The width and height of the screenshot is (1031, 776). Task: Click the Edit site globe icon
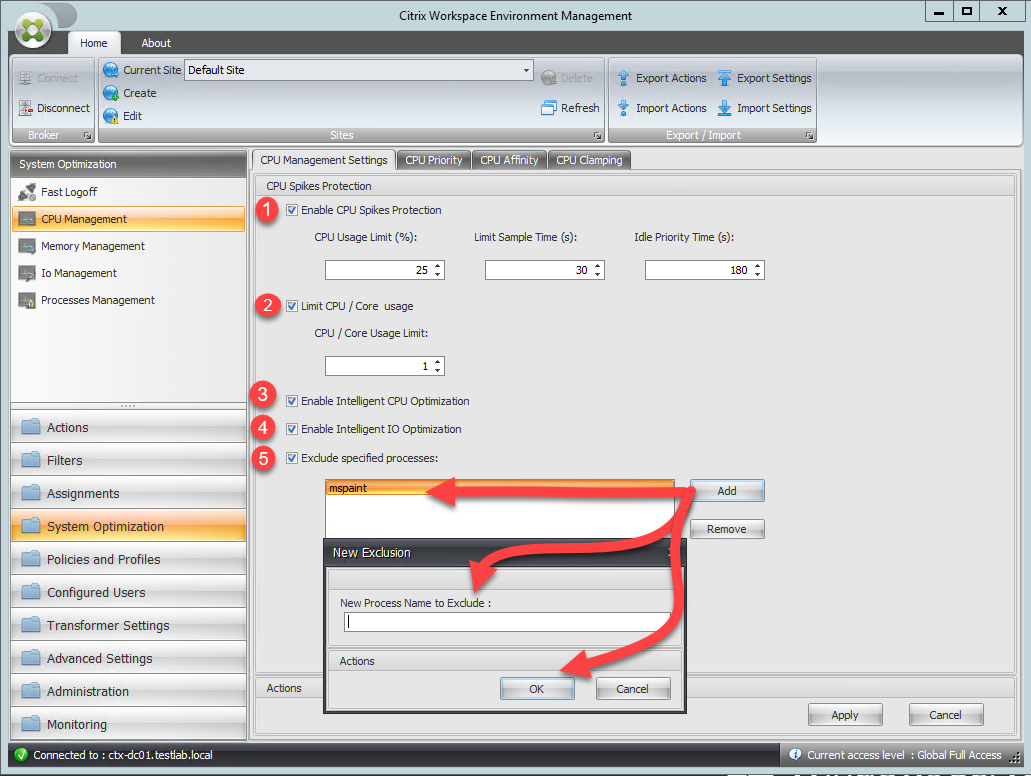pyautogui.click(x=110, y=116)
